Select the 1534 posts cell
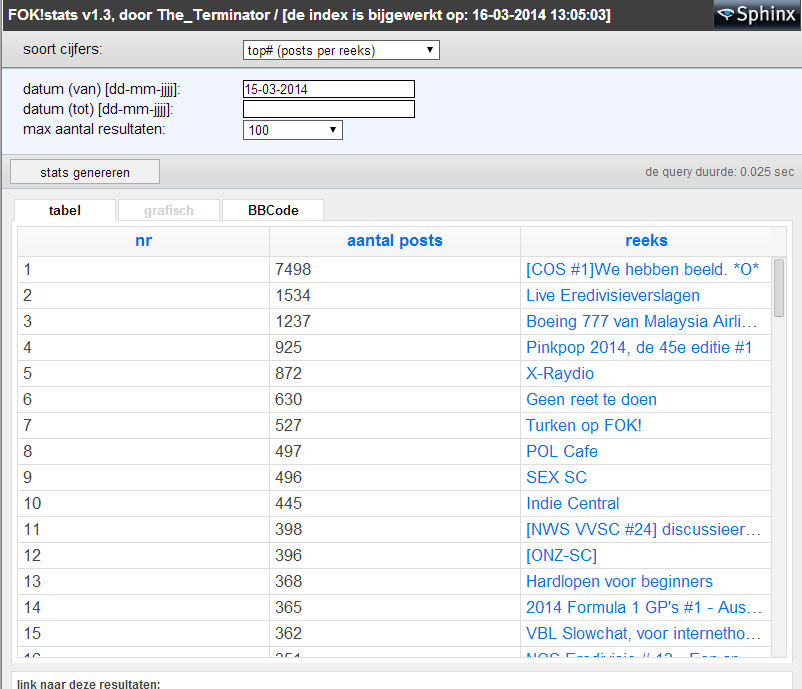The image size is (802, 689). click(395, 295)
